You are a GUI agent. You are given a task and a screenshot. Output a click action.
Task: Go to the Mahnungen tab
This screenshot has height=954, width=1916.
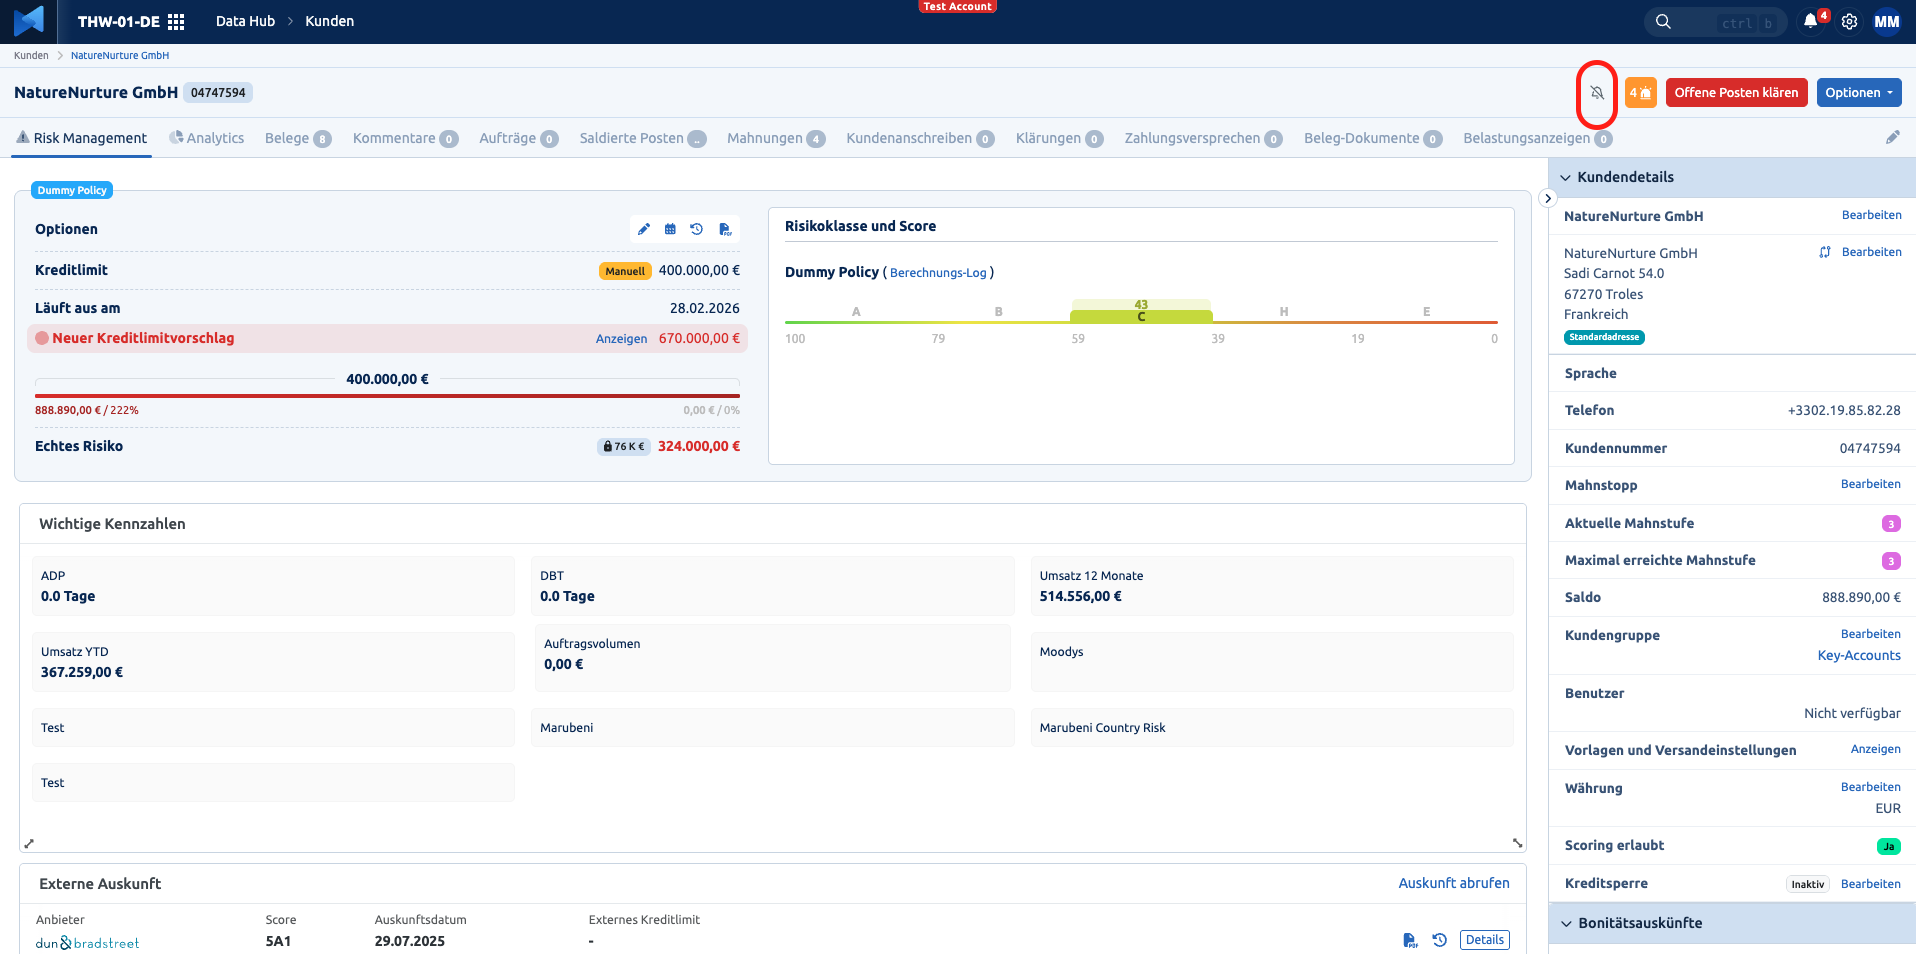(776, 138)
